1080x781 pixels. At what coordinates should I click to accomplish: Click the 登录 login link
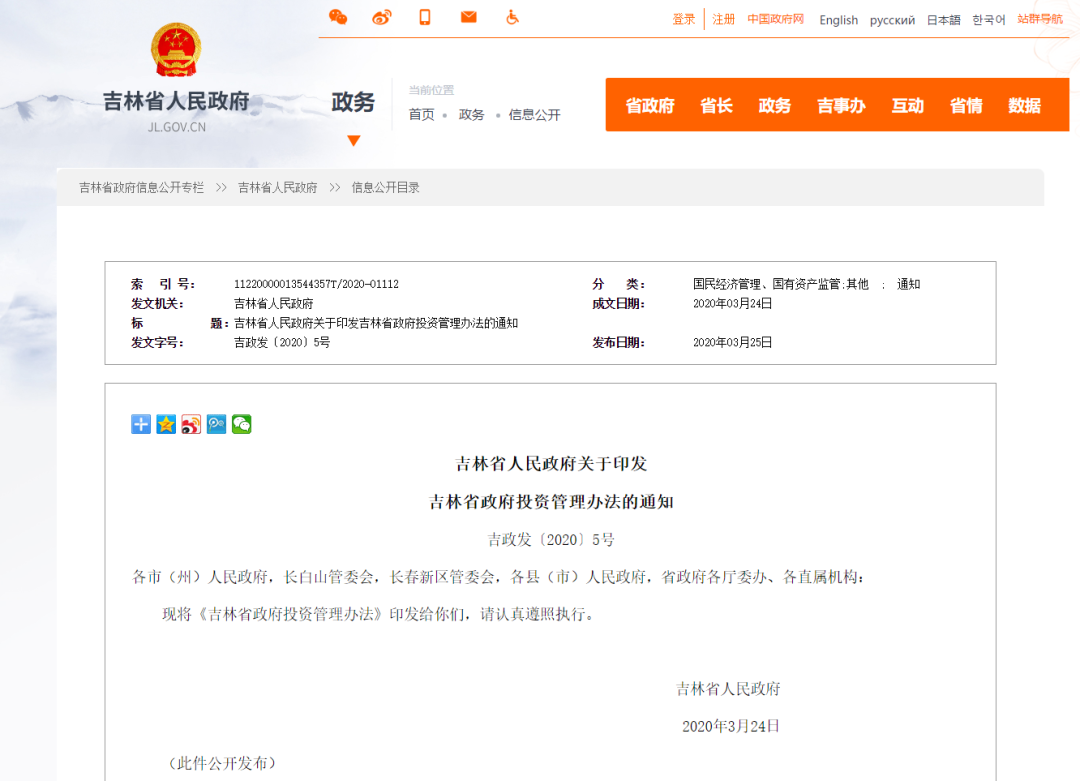coord(684,19)
